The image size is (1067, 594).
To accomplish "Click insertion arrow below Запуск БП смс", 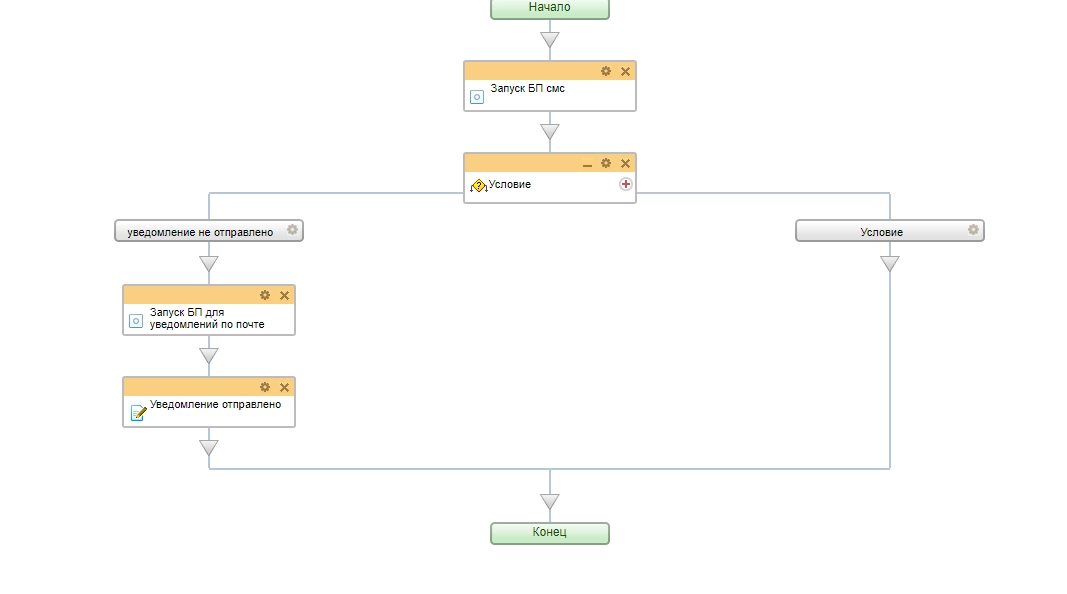I will (549, 132).
